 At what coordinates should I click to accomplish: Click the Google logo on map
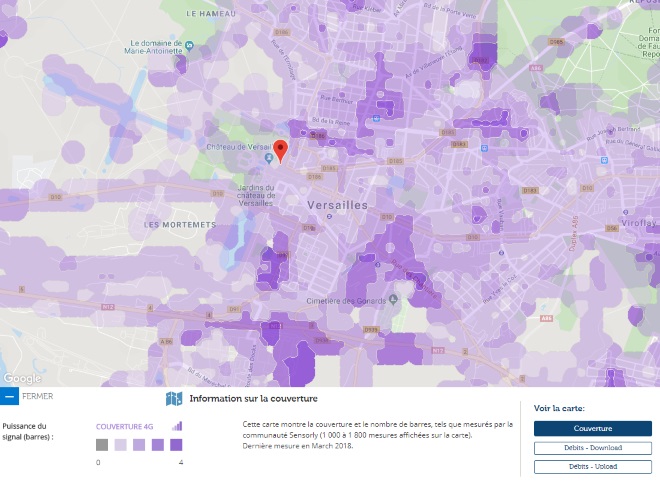click(22, 378)
